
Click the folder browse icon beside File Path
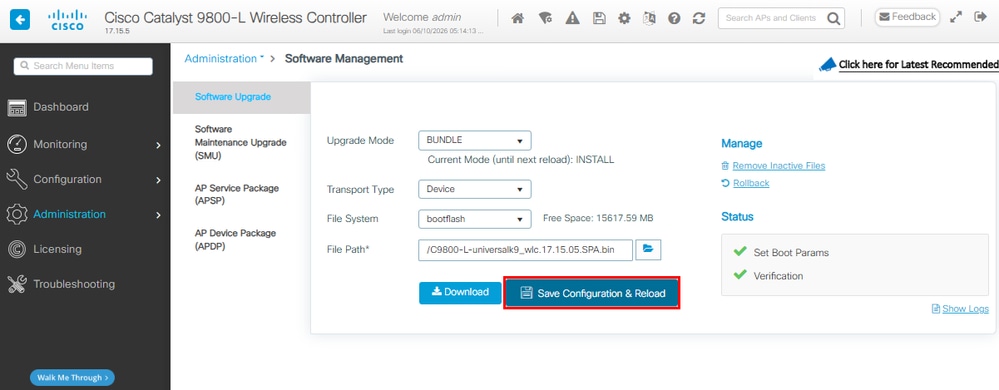[648, 249]
